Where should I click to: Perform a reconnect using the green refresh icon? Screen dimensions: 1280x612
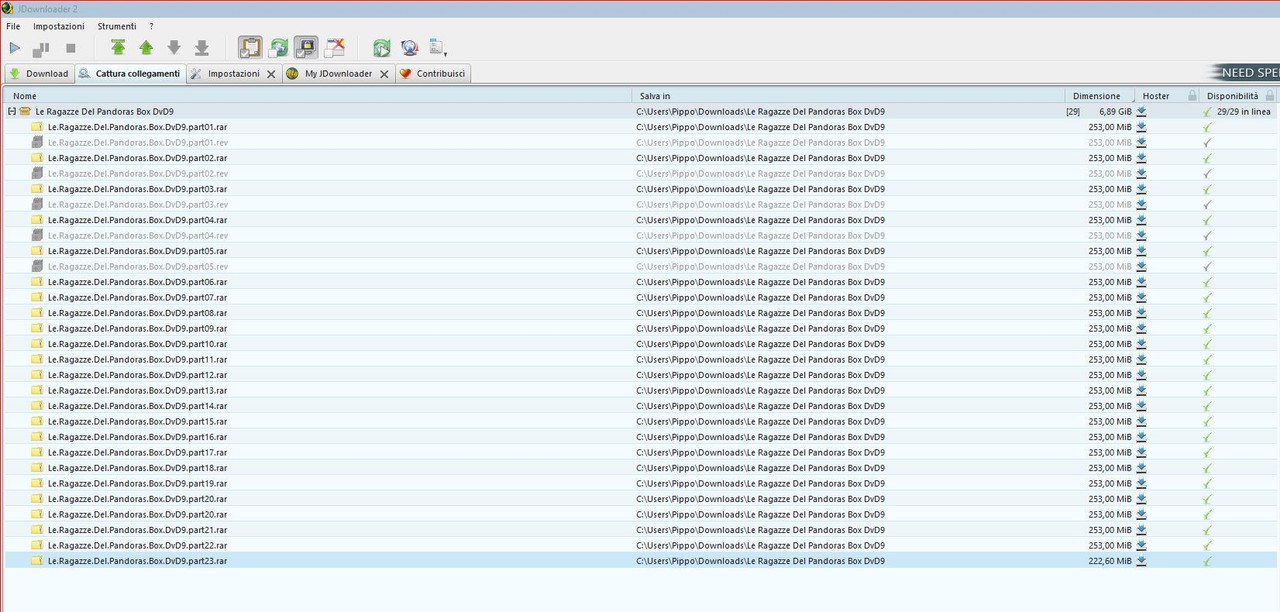[381, 48]
